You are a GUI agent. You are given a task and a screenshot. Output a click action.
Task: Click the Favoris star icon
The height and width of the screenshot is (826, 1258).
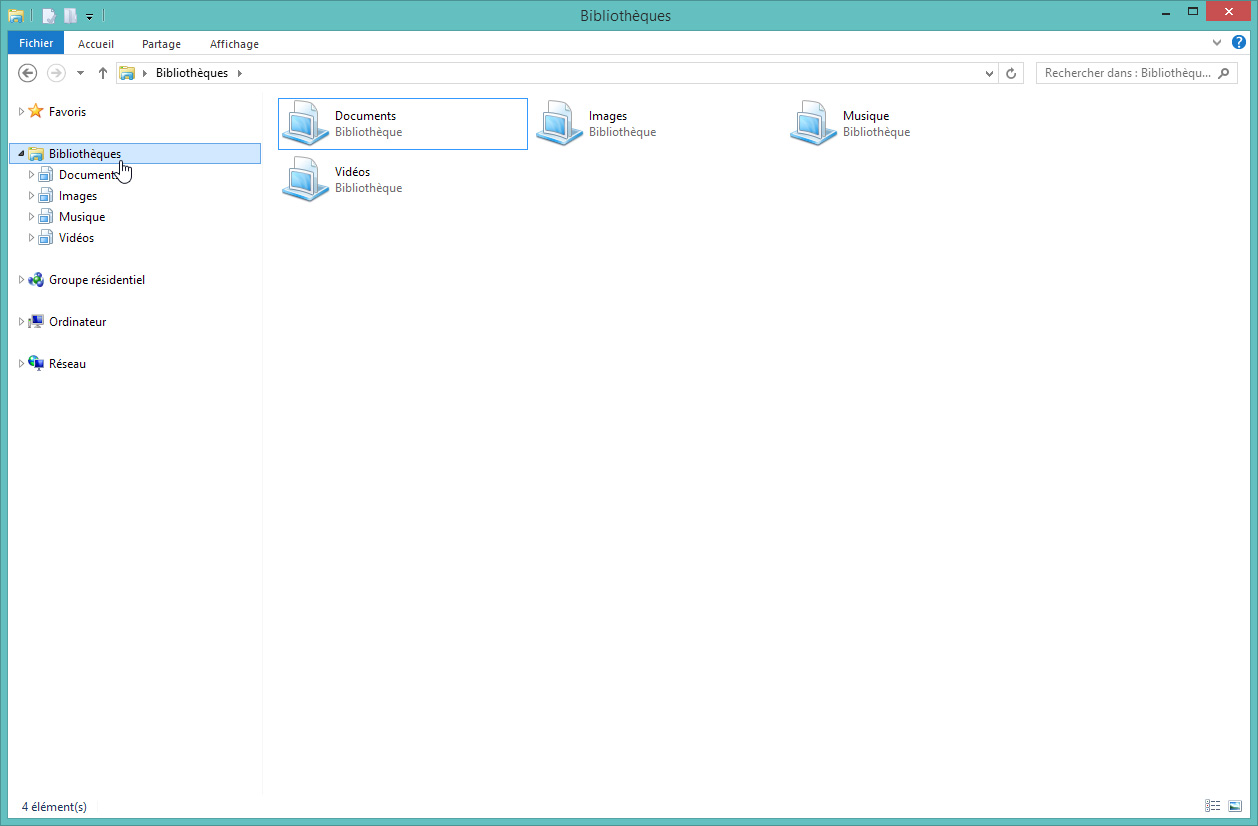click(x=36, y=111)
